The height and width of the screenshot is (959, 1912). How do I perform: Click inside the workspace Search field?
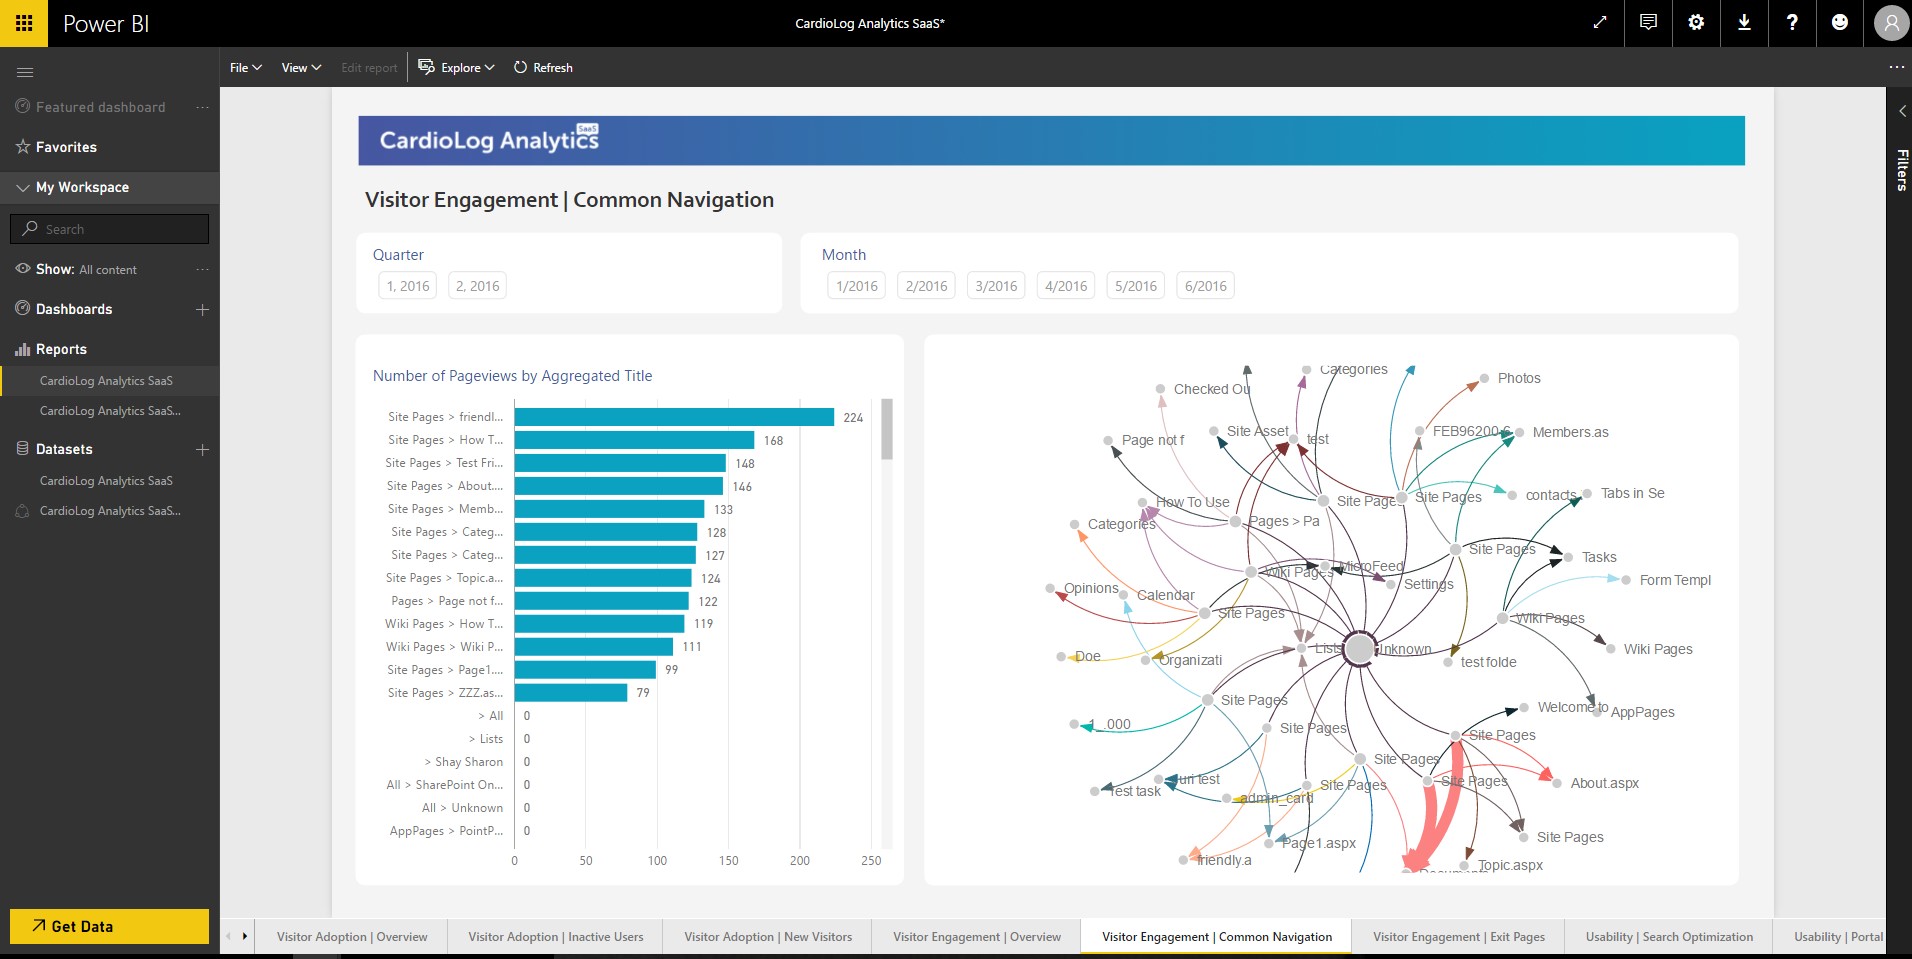click(x=110, y=229)
